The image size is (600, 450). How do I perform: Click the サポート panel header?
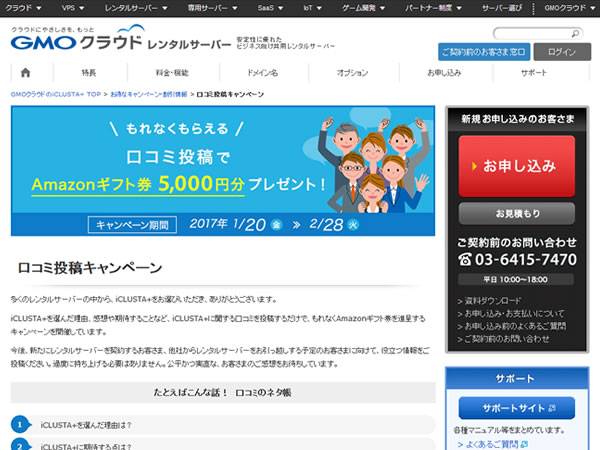pyautogui.click(x=517, y=378)
